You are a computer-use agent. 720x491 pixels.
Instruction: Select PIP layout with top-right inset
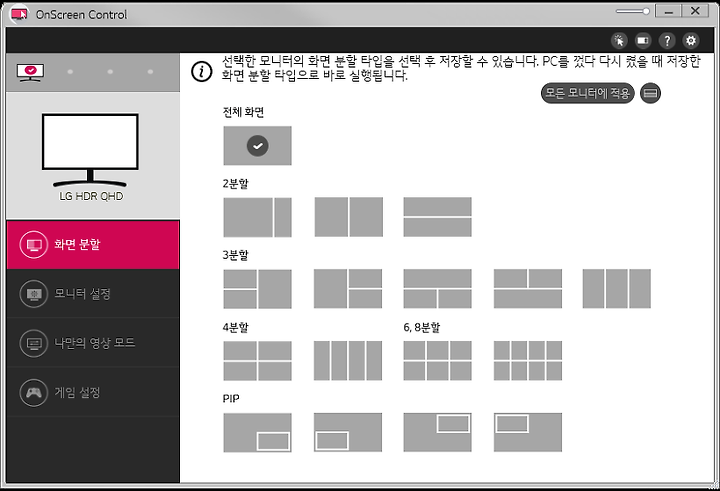tap(438, 433)
